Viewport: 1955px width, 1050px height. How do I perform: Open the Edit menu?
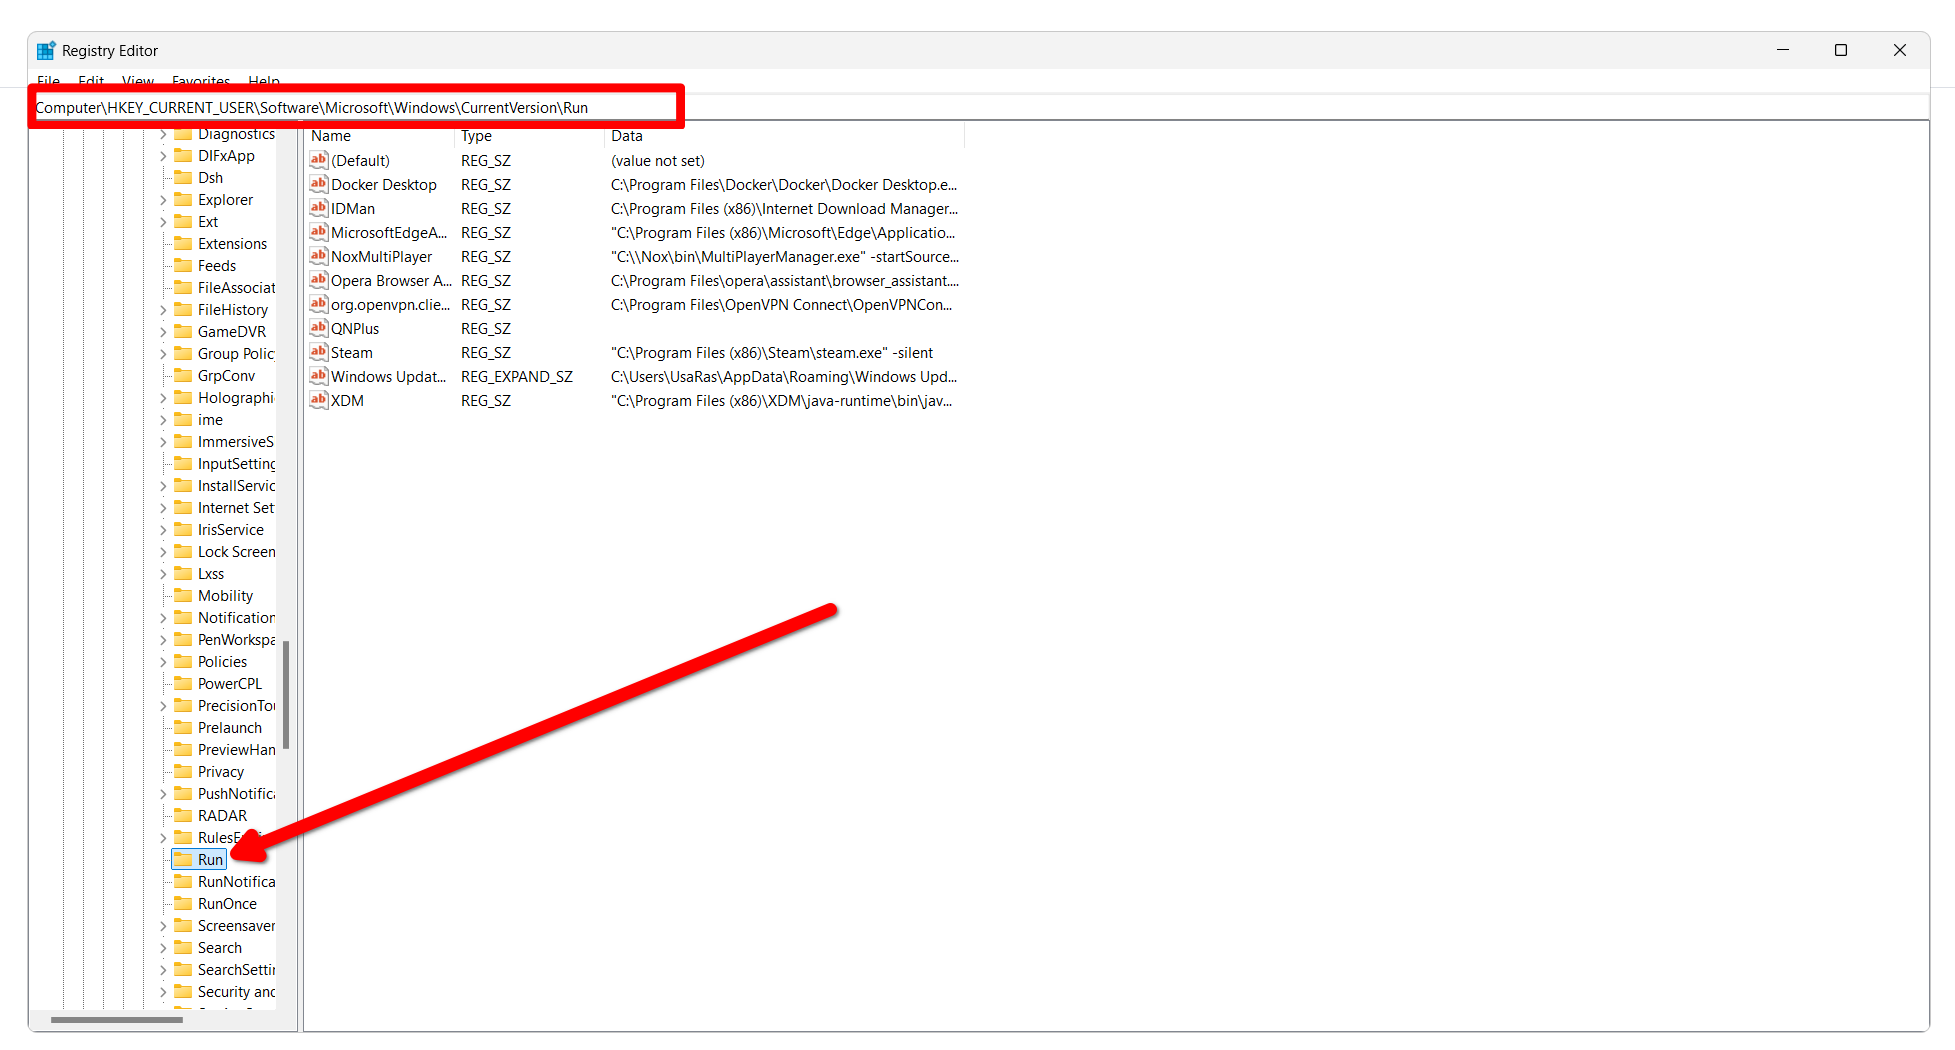[x=90, y=81]
